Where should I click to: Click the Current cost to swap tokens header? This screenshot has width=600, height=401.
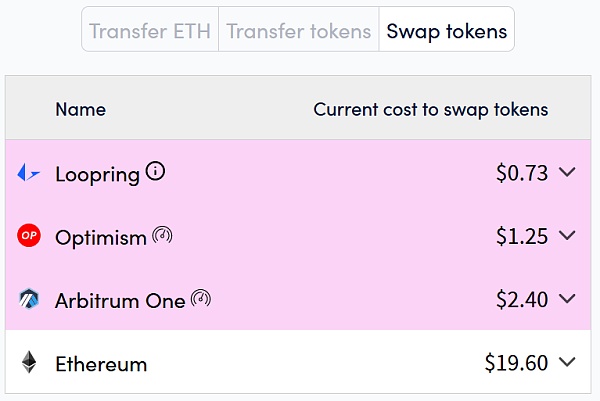(x=431, y=109)
